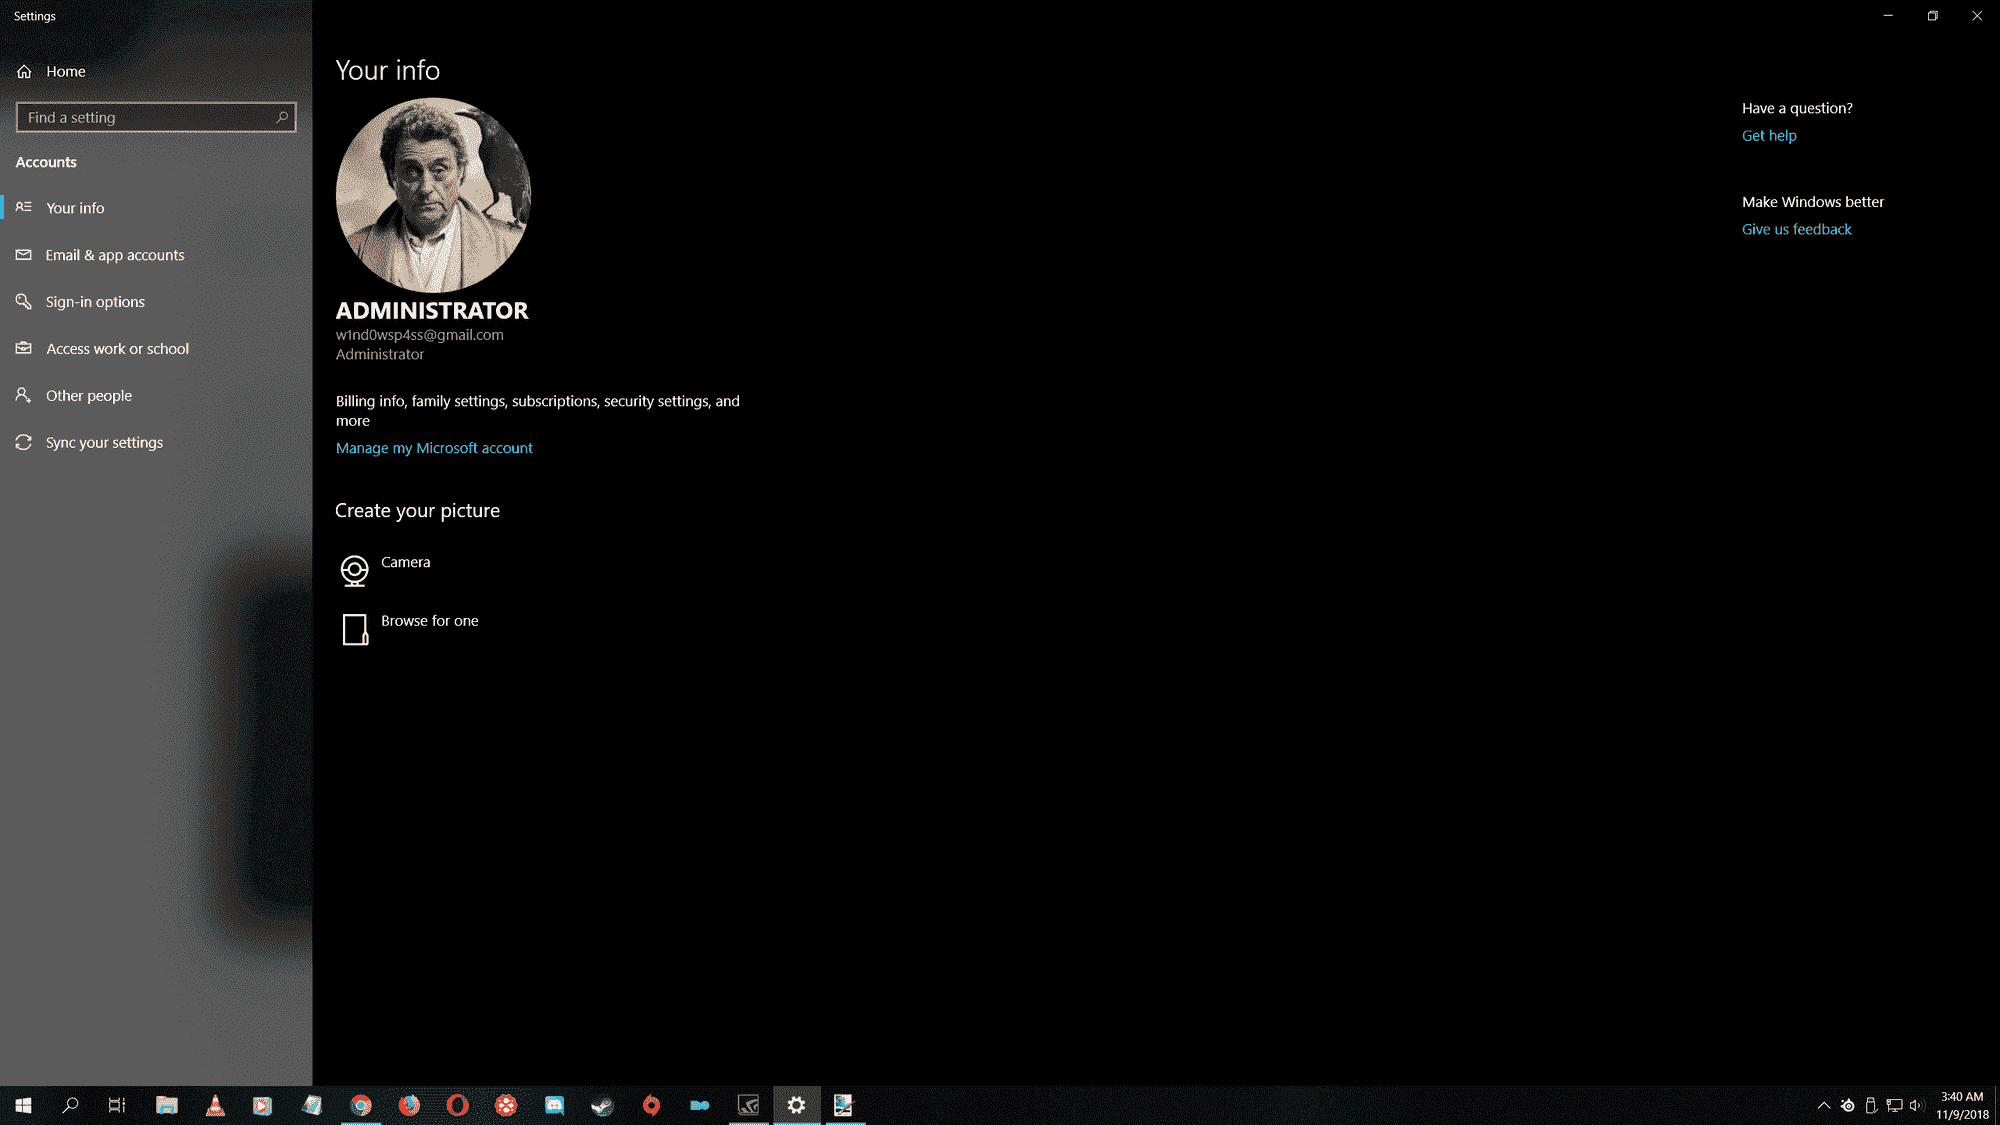2000x1125 pixels.
Task: Open Manage my Microsoft account link
Action: click(x=434, y=448)
